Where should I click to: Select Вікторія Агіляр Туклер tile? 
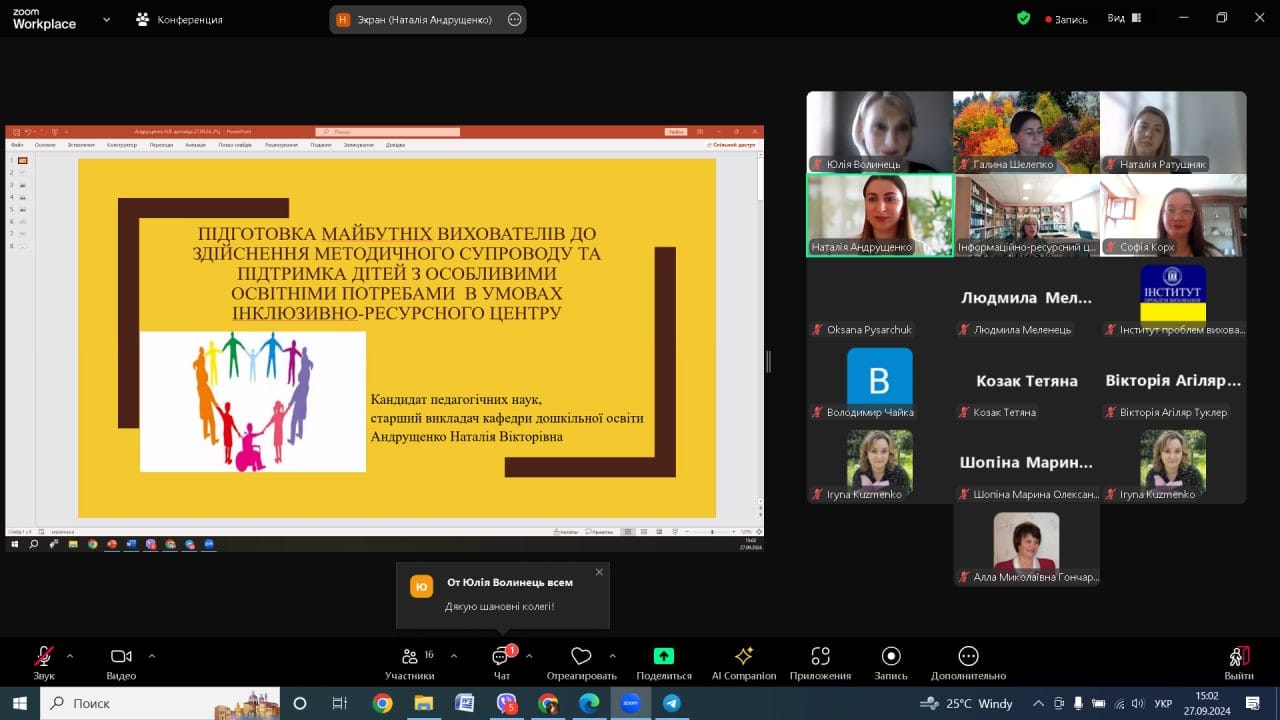pyautogui.click(x=1173, y=381)
